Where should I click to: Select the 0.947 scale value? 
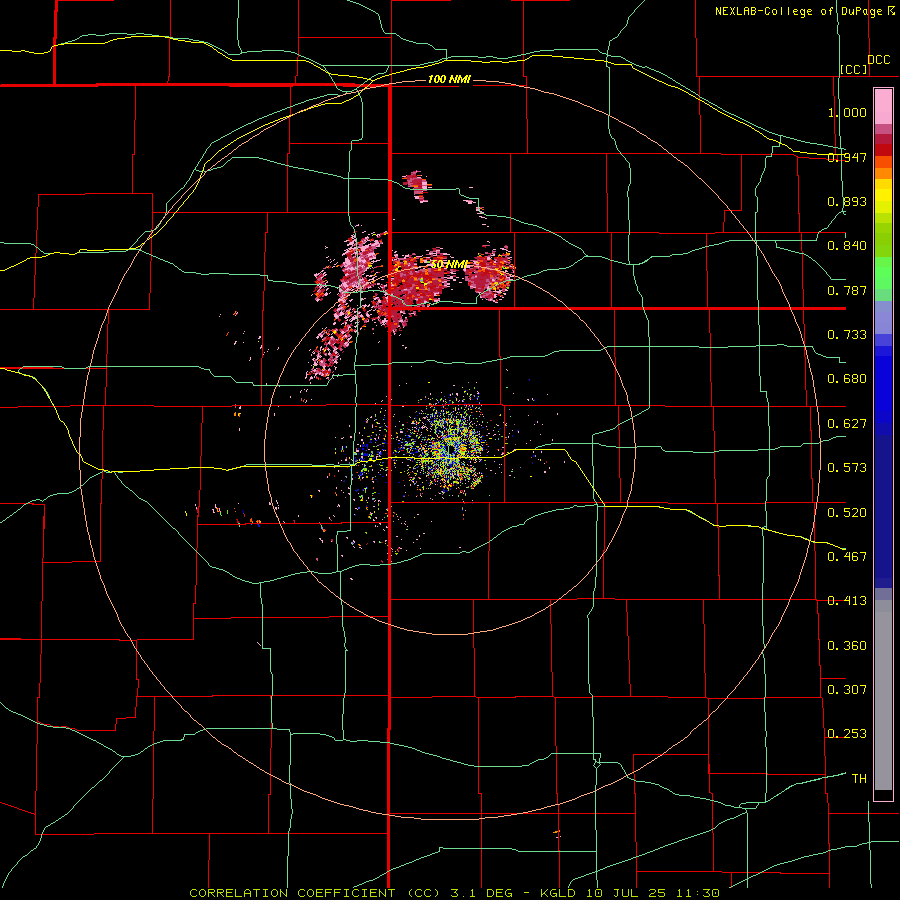847,157
